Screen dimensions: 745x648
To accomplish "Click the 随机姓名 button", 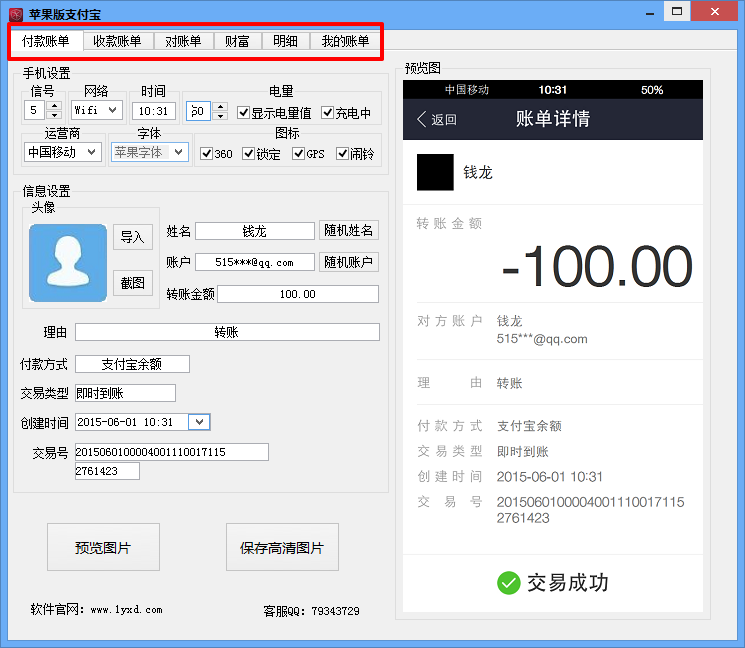I will (x=349, y=230).
